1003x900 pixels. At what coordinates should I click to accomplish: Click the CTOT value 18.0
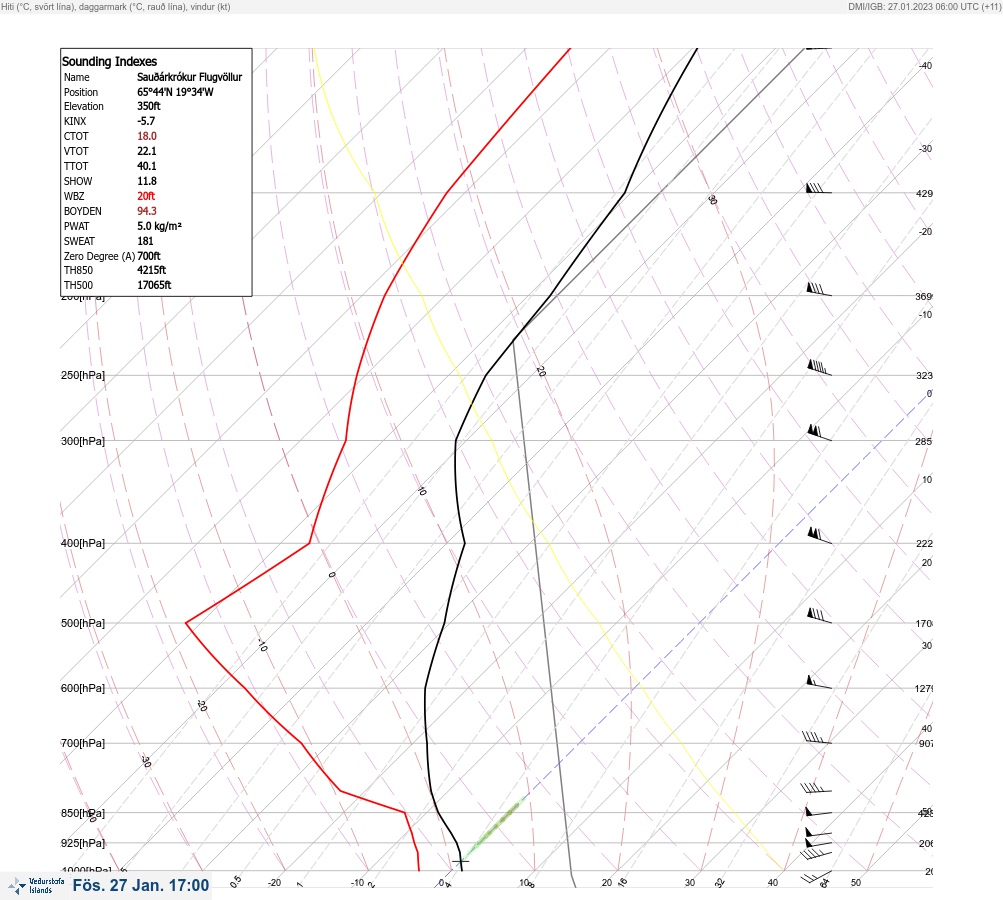(146, 136)
